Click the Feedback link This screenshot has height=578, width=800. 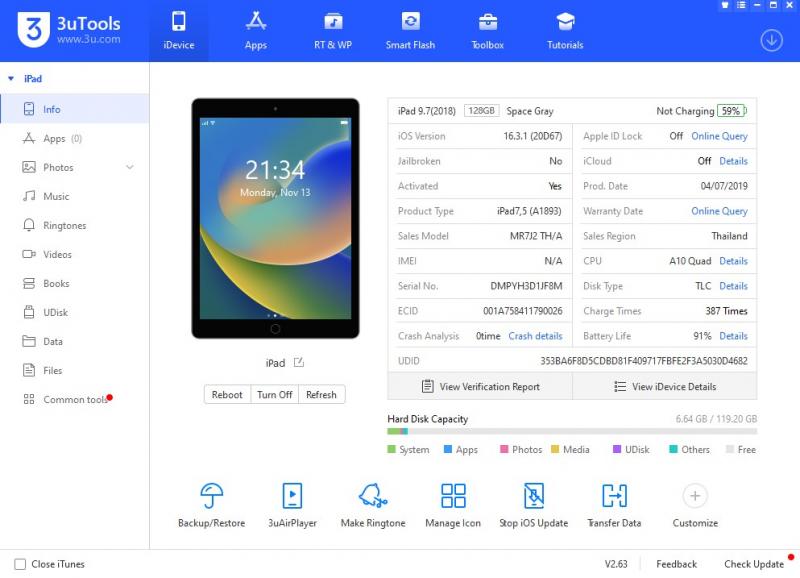click(676, 564)
